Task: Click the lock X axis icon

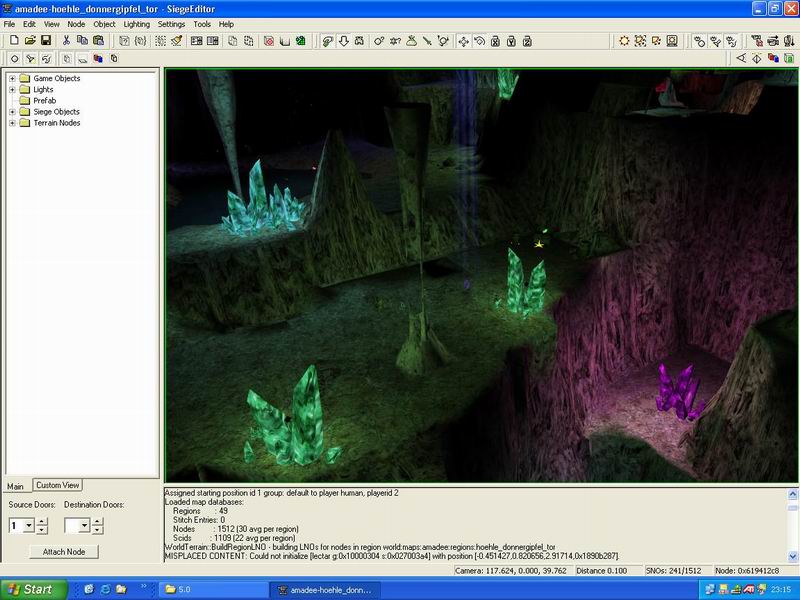Action: 496,41
